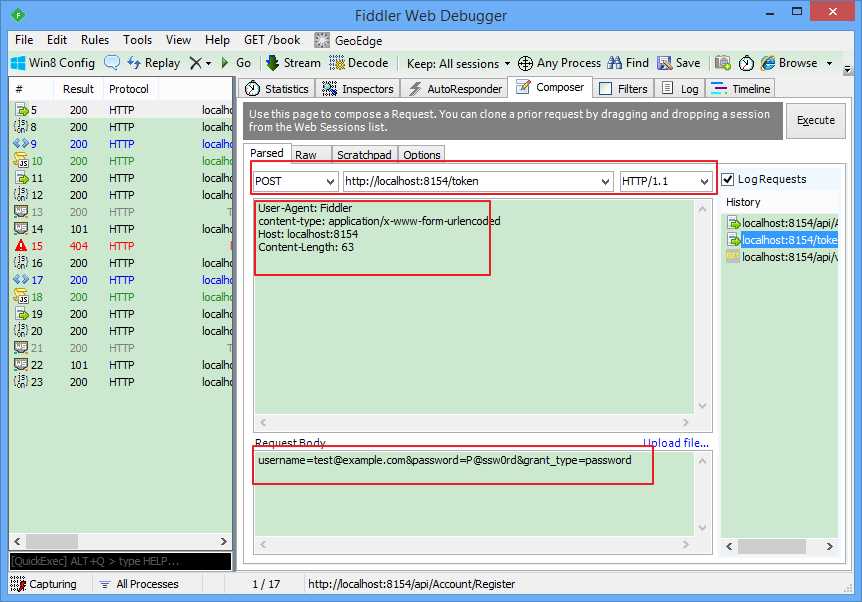Select session 23 in the list

pyautogui.click(x=121, y=382)
